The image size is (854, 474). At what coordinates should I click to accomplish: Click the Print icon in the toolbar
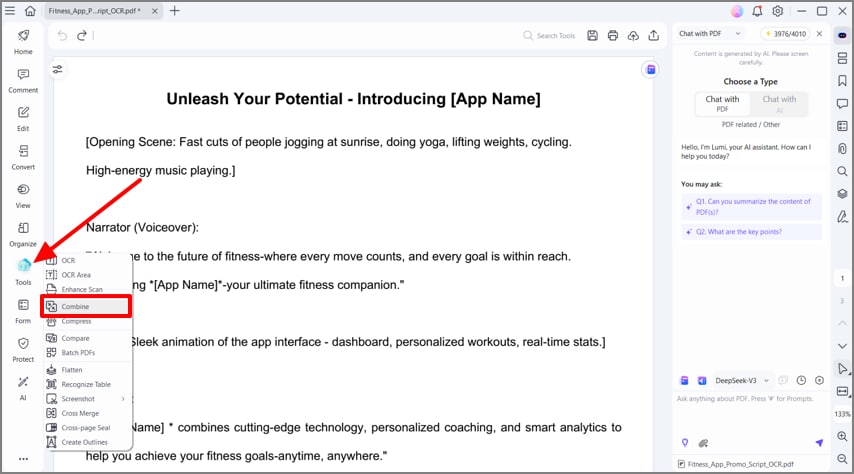click(x=613, y=36)
